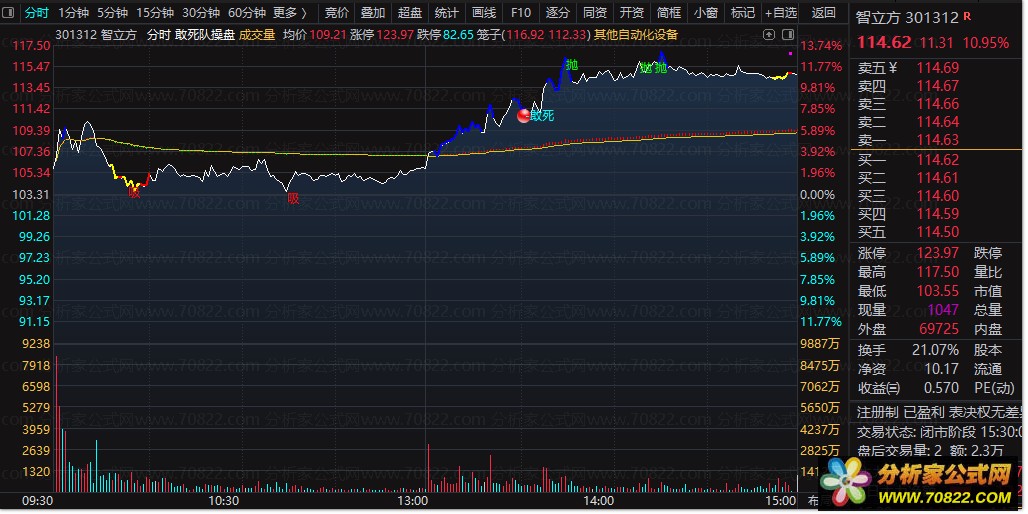Toggle the 简框 simple frame mode
Screen dimensions: 1028x514
coord(669,12)
